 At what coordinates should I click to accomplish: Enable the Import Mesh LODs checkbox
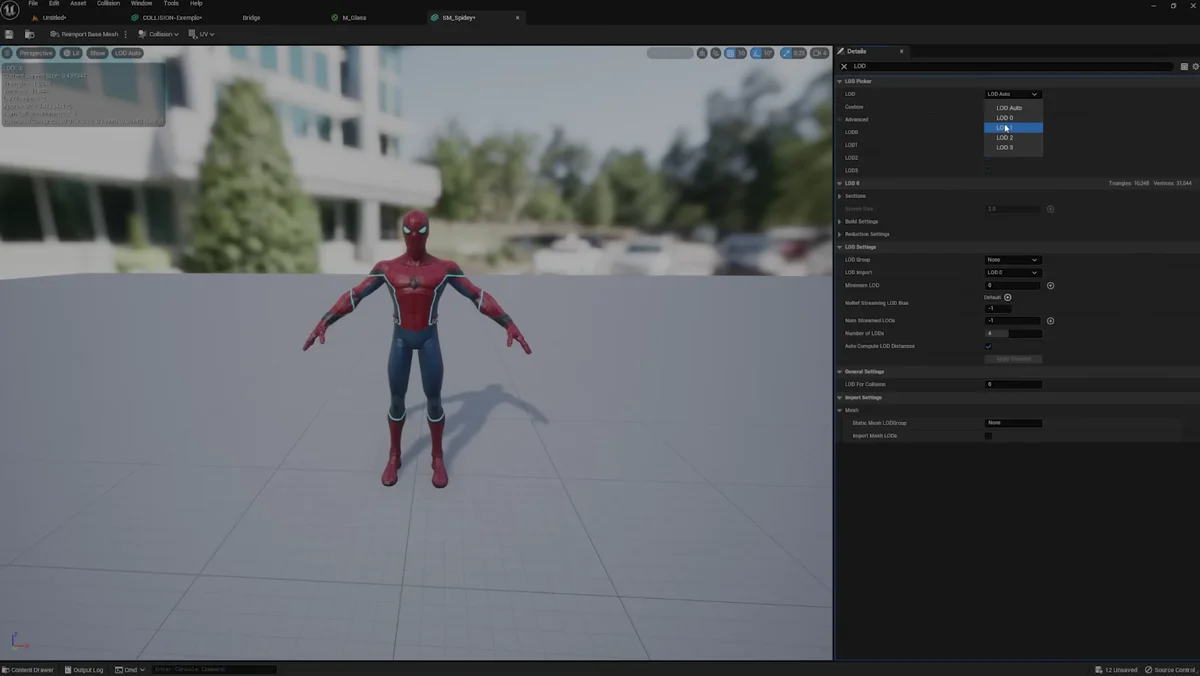pyautogui.click(x=988, y=436)
